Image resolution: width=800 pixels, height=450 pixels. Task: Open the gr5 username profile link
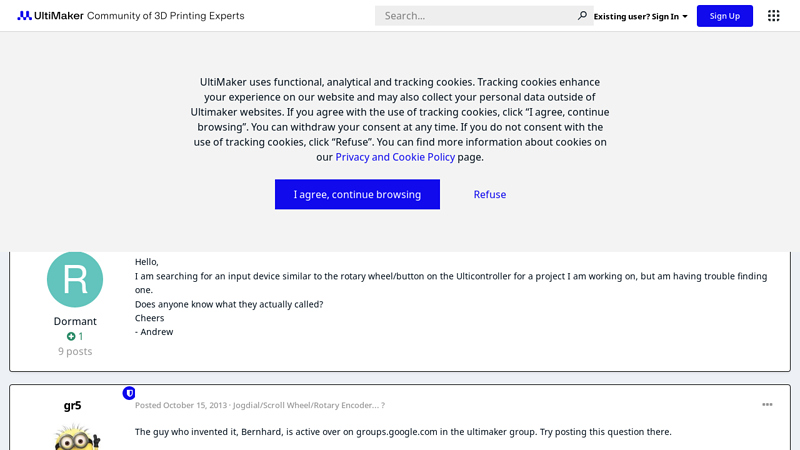click(72, 406)
